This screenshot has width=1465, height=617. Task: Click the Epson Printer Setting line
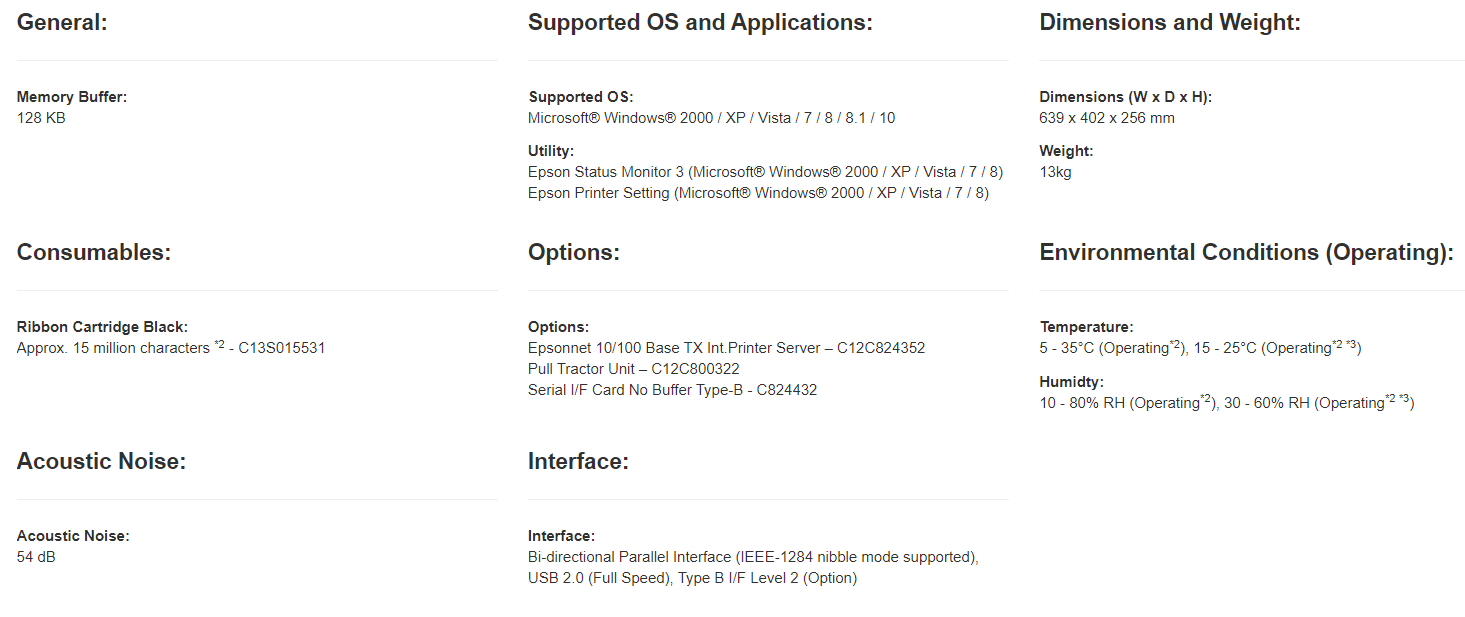click(758, 193)
